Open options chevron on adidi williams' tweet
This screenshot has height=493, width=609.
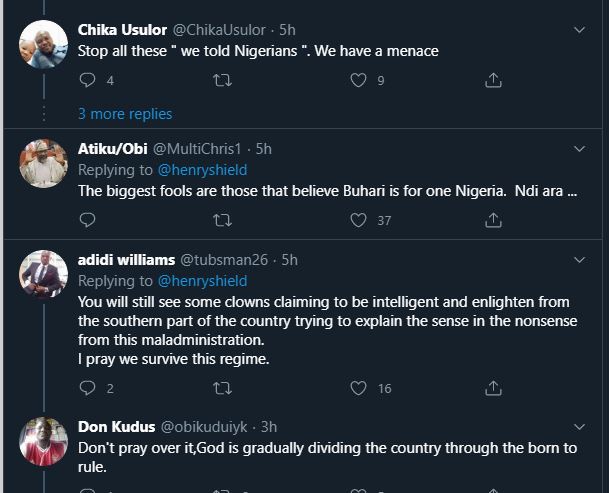click(x=580, y=260)
